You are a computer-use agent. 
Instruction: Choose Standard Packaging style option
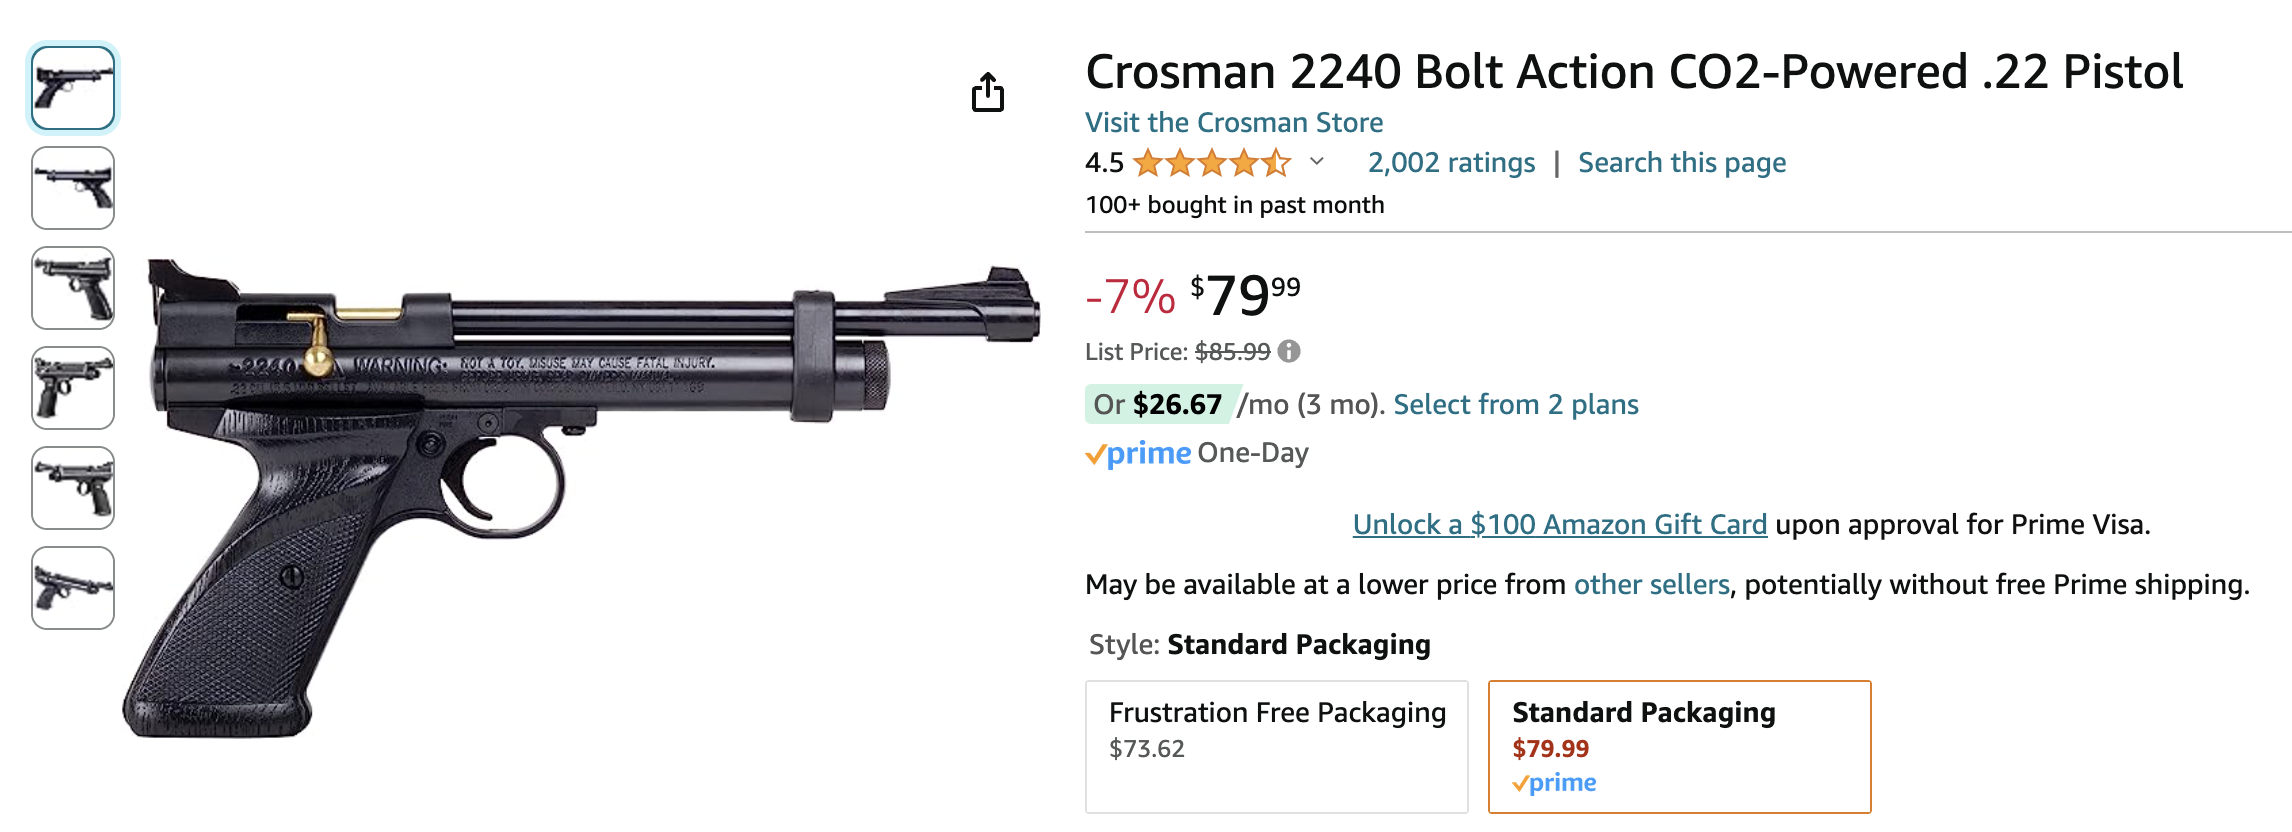click(x=1679, y=746)
